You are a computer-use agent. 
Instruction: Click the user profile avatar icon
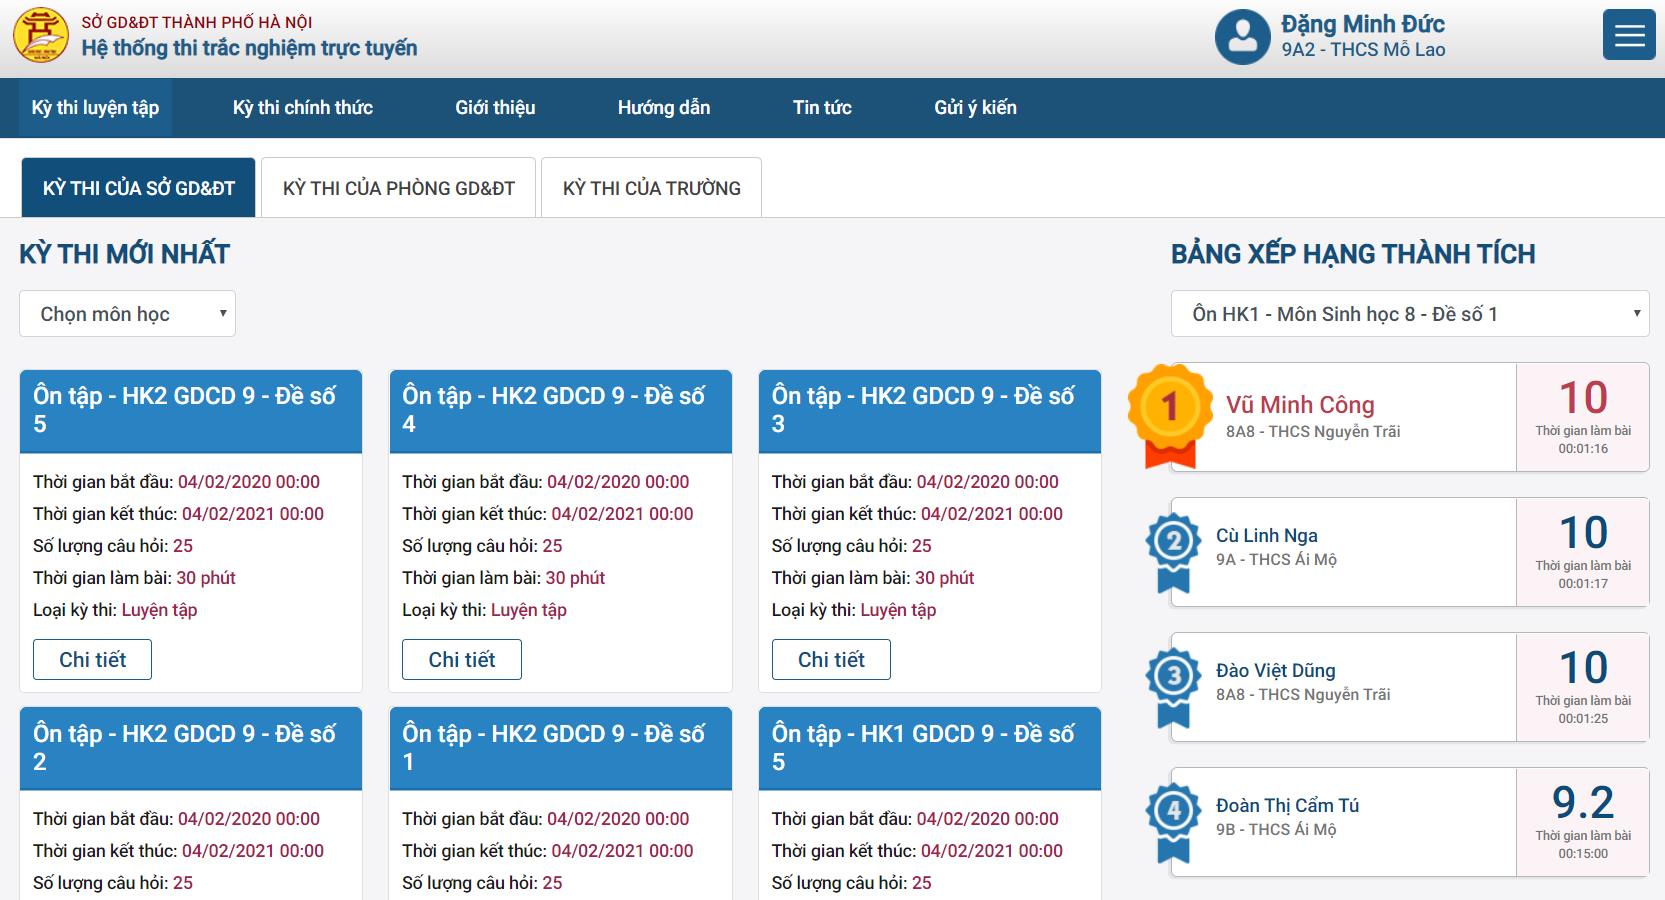[1242, 37]
